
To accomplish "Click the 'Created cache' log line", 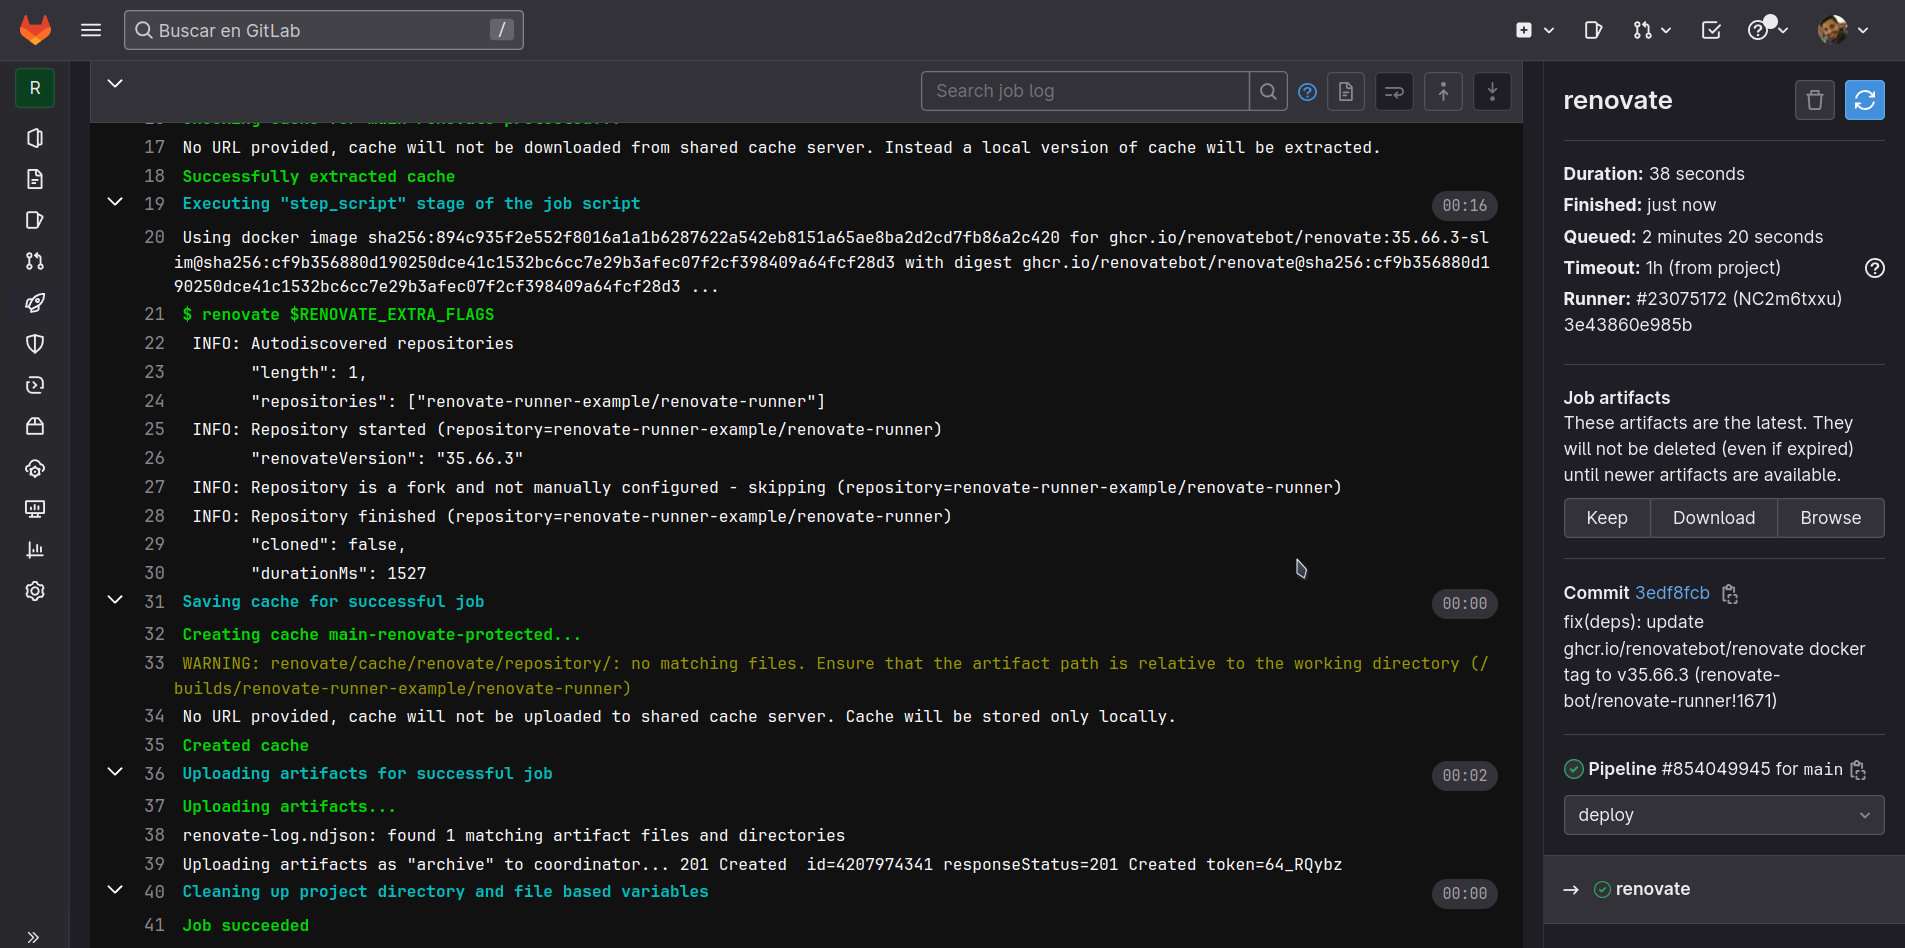I will 246,745.
